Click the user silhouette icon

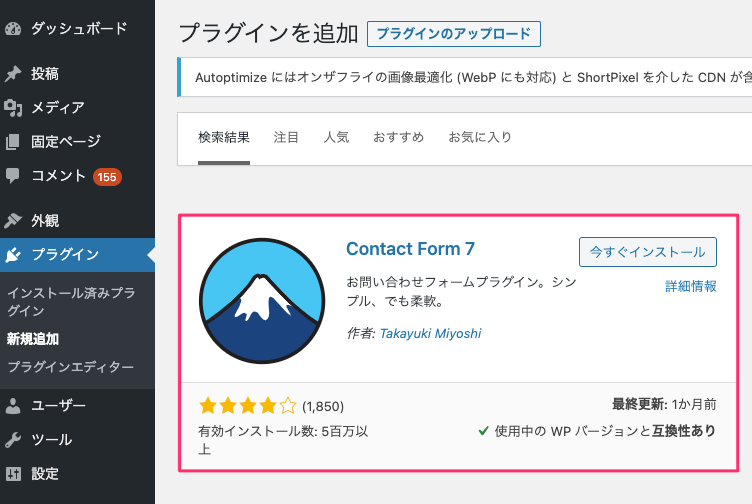pyautogui.click(x=13, y=406)
